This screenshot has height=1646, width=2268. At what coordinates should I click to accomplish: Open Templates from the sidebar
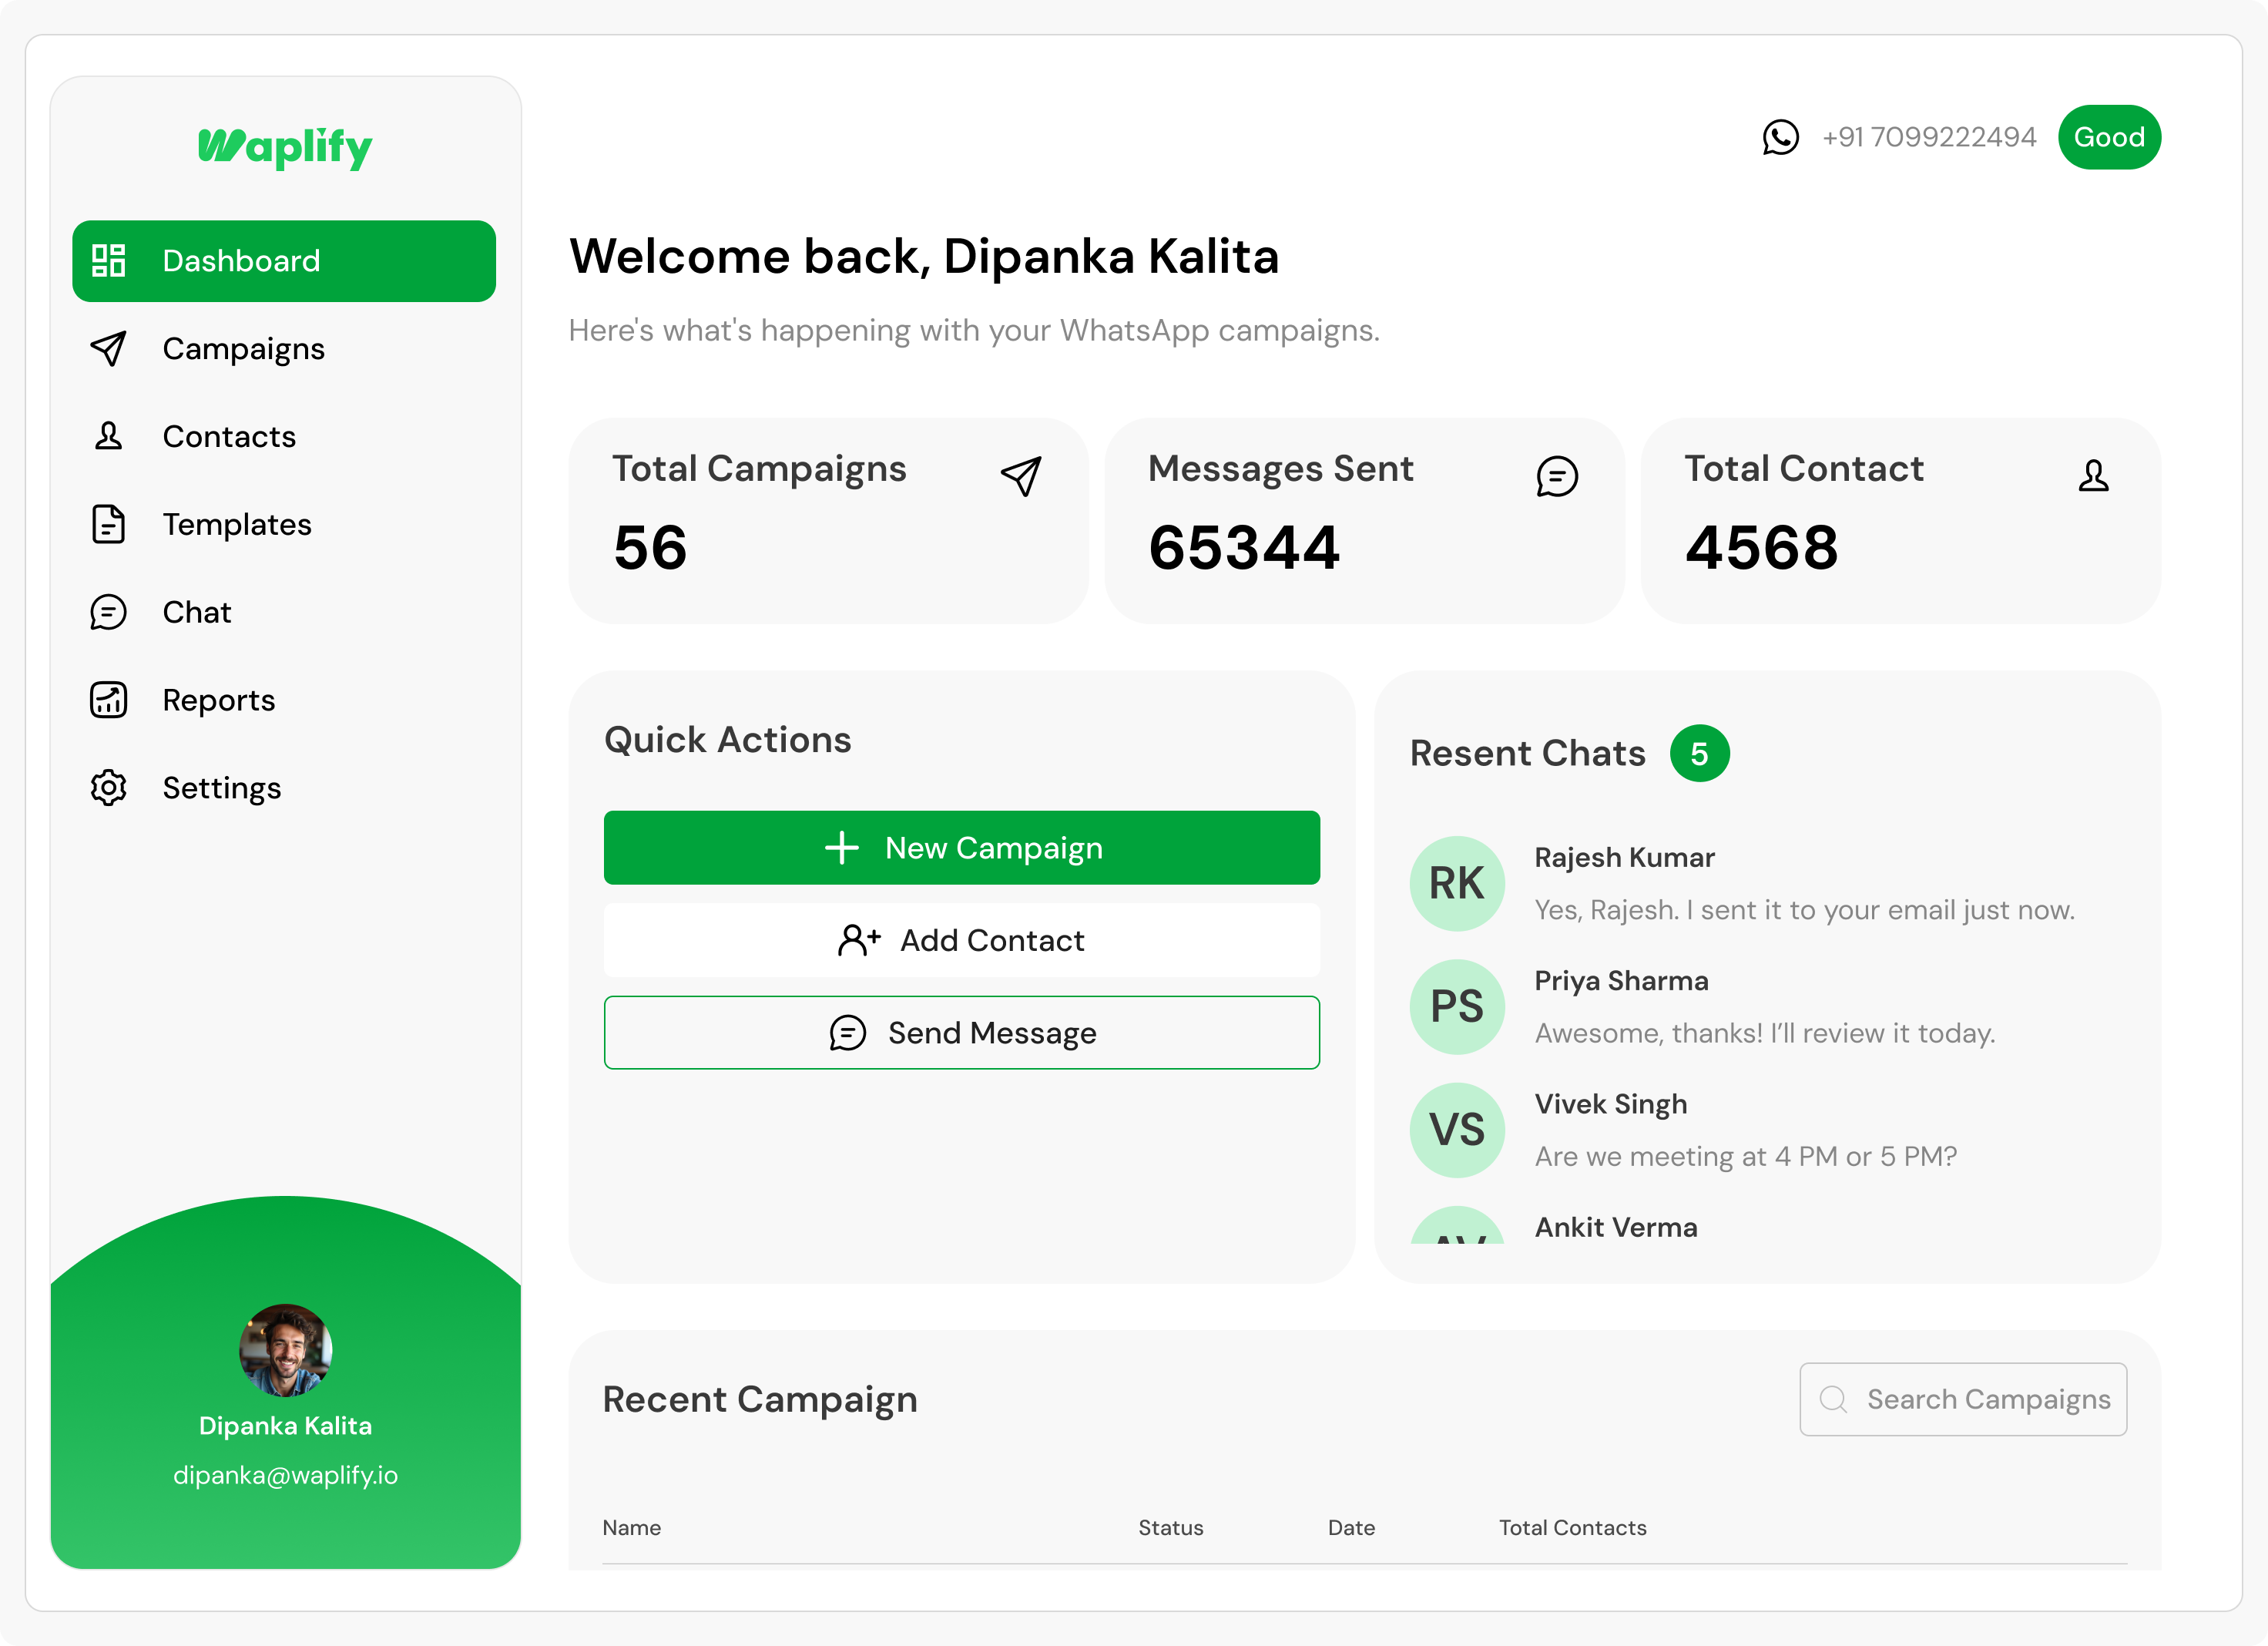[x=237, y=524]
